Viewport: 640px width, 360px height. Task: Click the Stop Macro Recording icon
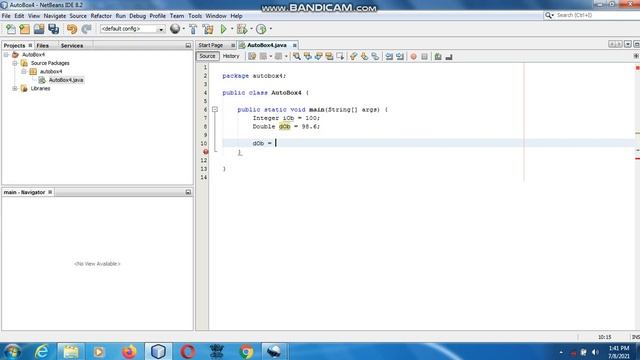click(x=424, y=57)
